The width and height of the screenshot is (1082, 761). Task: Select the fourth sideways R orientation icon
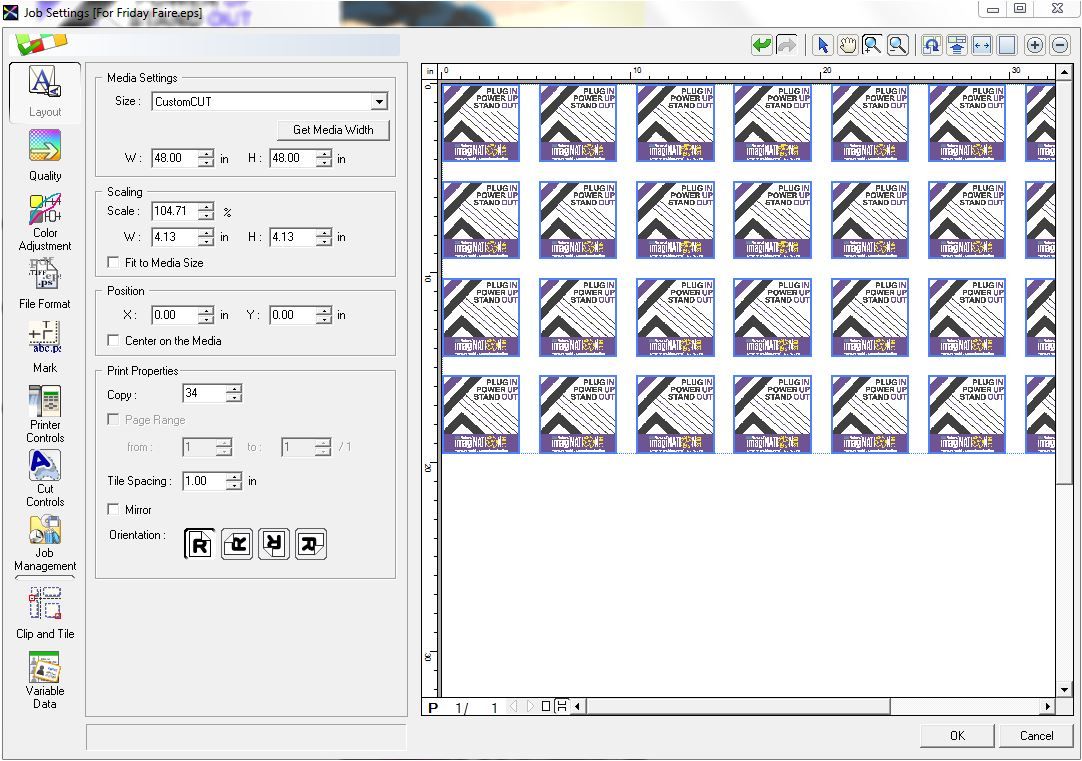[311, 544]
